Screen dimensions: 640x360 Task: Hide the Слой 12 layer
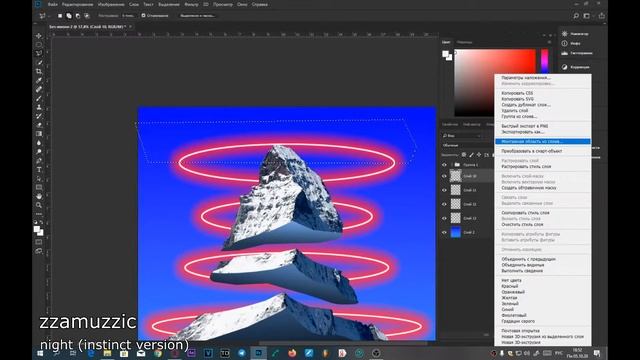tap(444, 204)
